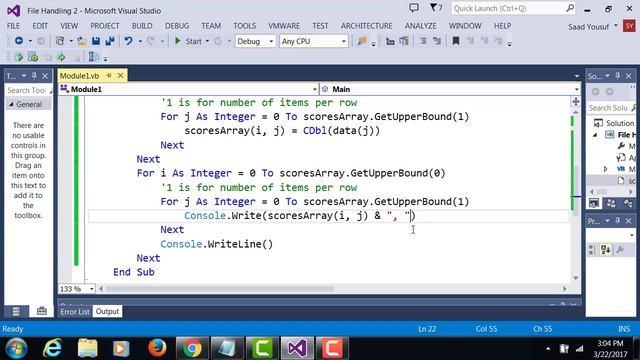Open the ARCHITECTURE menu
Image resolution: width=640 pixels, height=360 pixels.
[x=367, y=26]
